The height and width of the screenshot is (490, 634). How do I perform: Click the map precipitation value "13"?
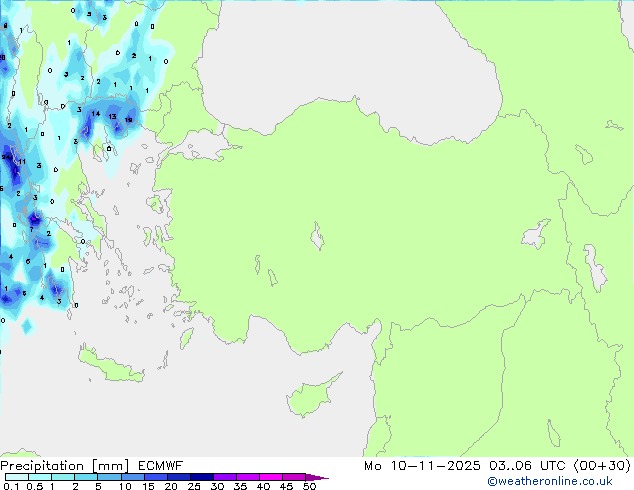pyautogui.click(x=112, y=116)
